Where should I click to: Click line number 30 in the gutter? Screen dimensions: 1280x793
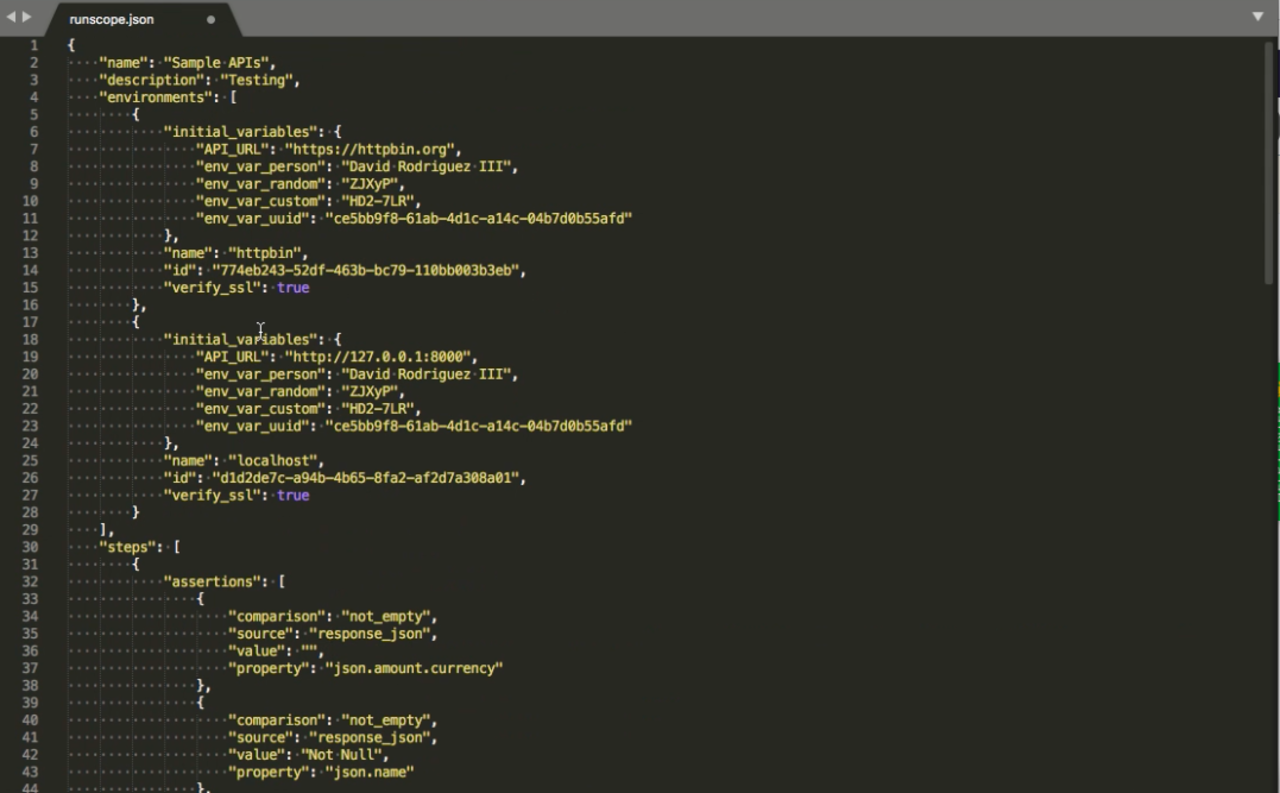[x=29, y=547]
